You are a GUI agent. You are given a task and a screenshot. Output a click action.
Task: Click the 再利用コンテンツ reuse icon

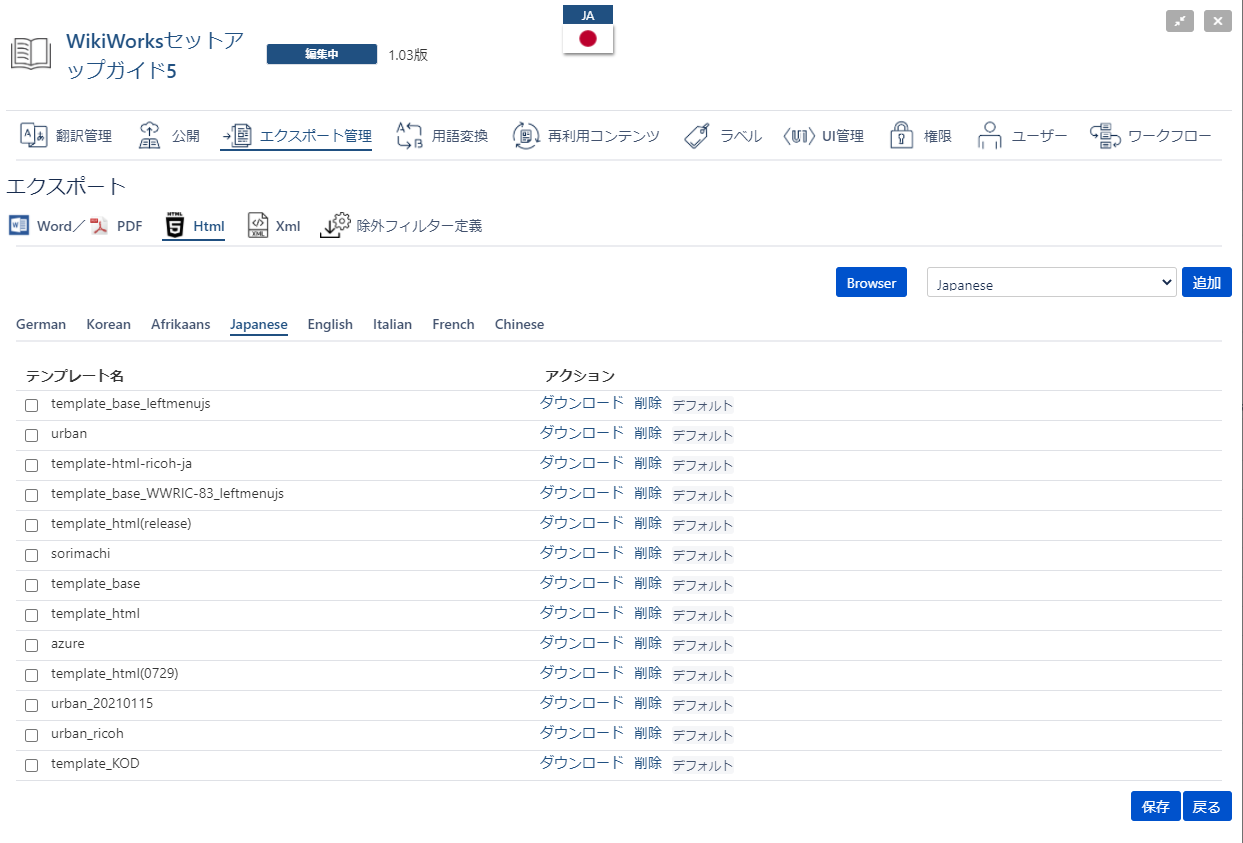point(526,136)
